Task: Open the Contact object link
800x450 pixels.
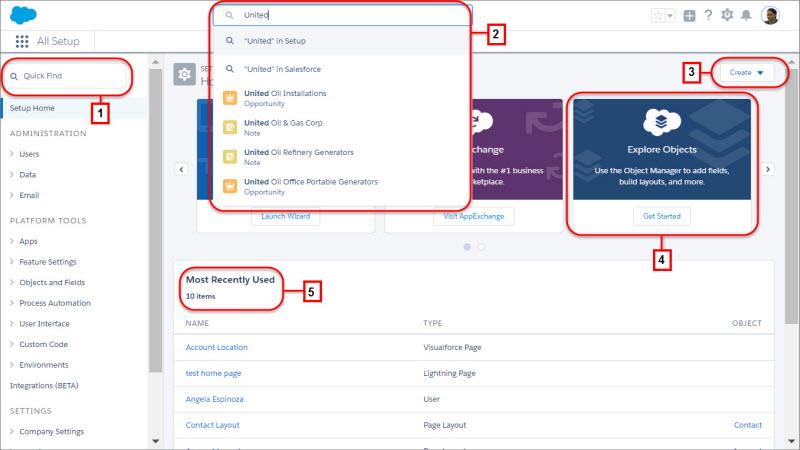Action: (747, 425)
